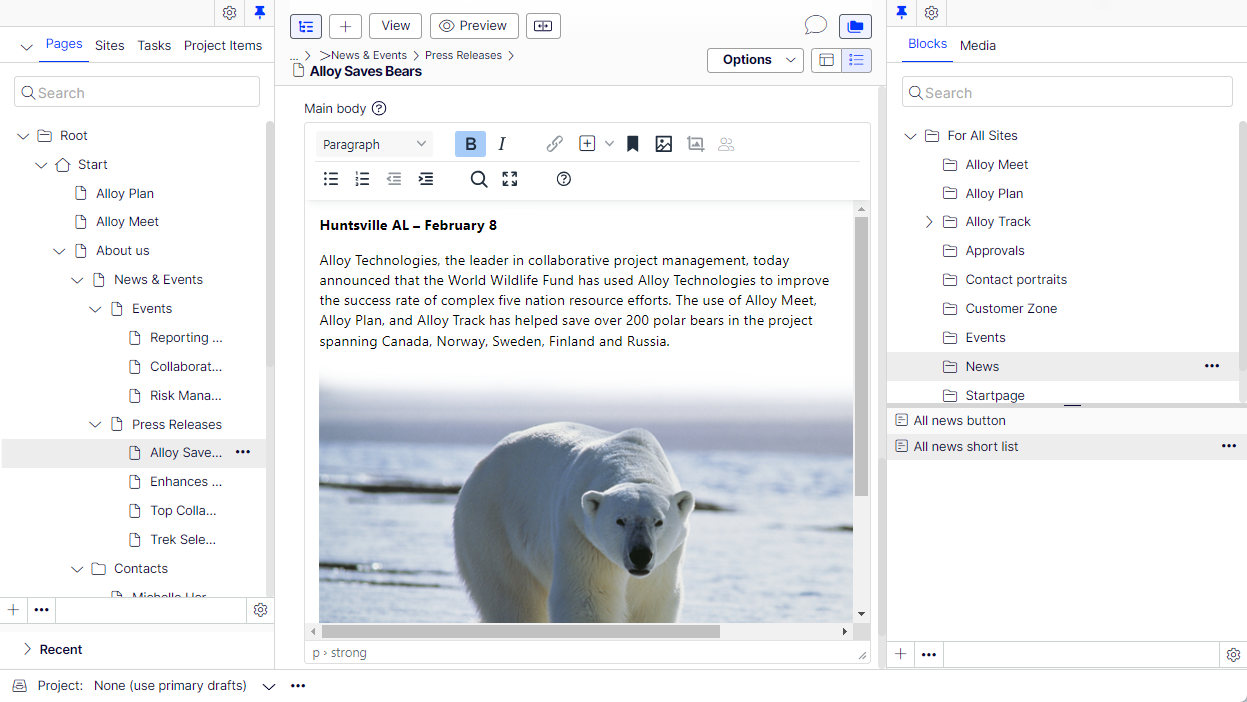Open the editor help icon
This screenshot has width=1247, height=702.
point(564,179)
